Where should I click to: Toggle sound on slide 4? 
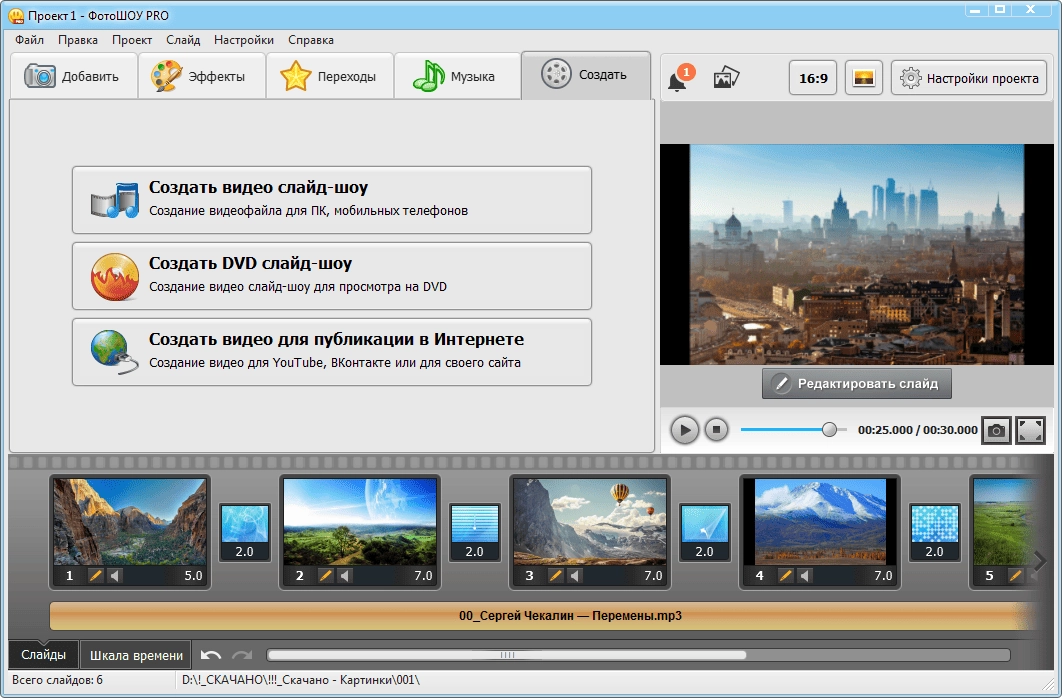(x=805, y=575)
